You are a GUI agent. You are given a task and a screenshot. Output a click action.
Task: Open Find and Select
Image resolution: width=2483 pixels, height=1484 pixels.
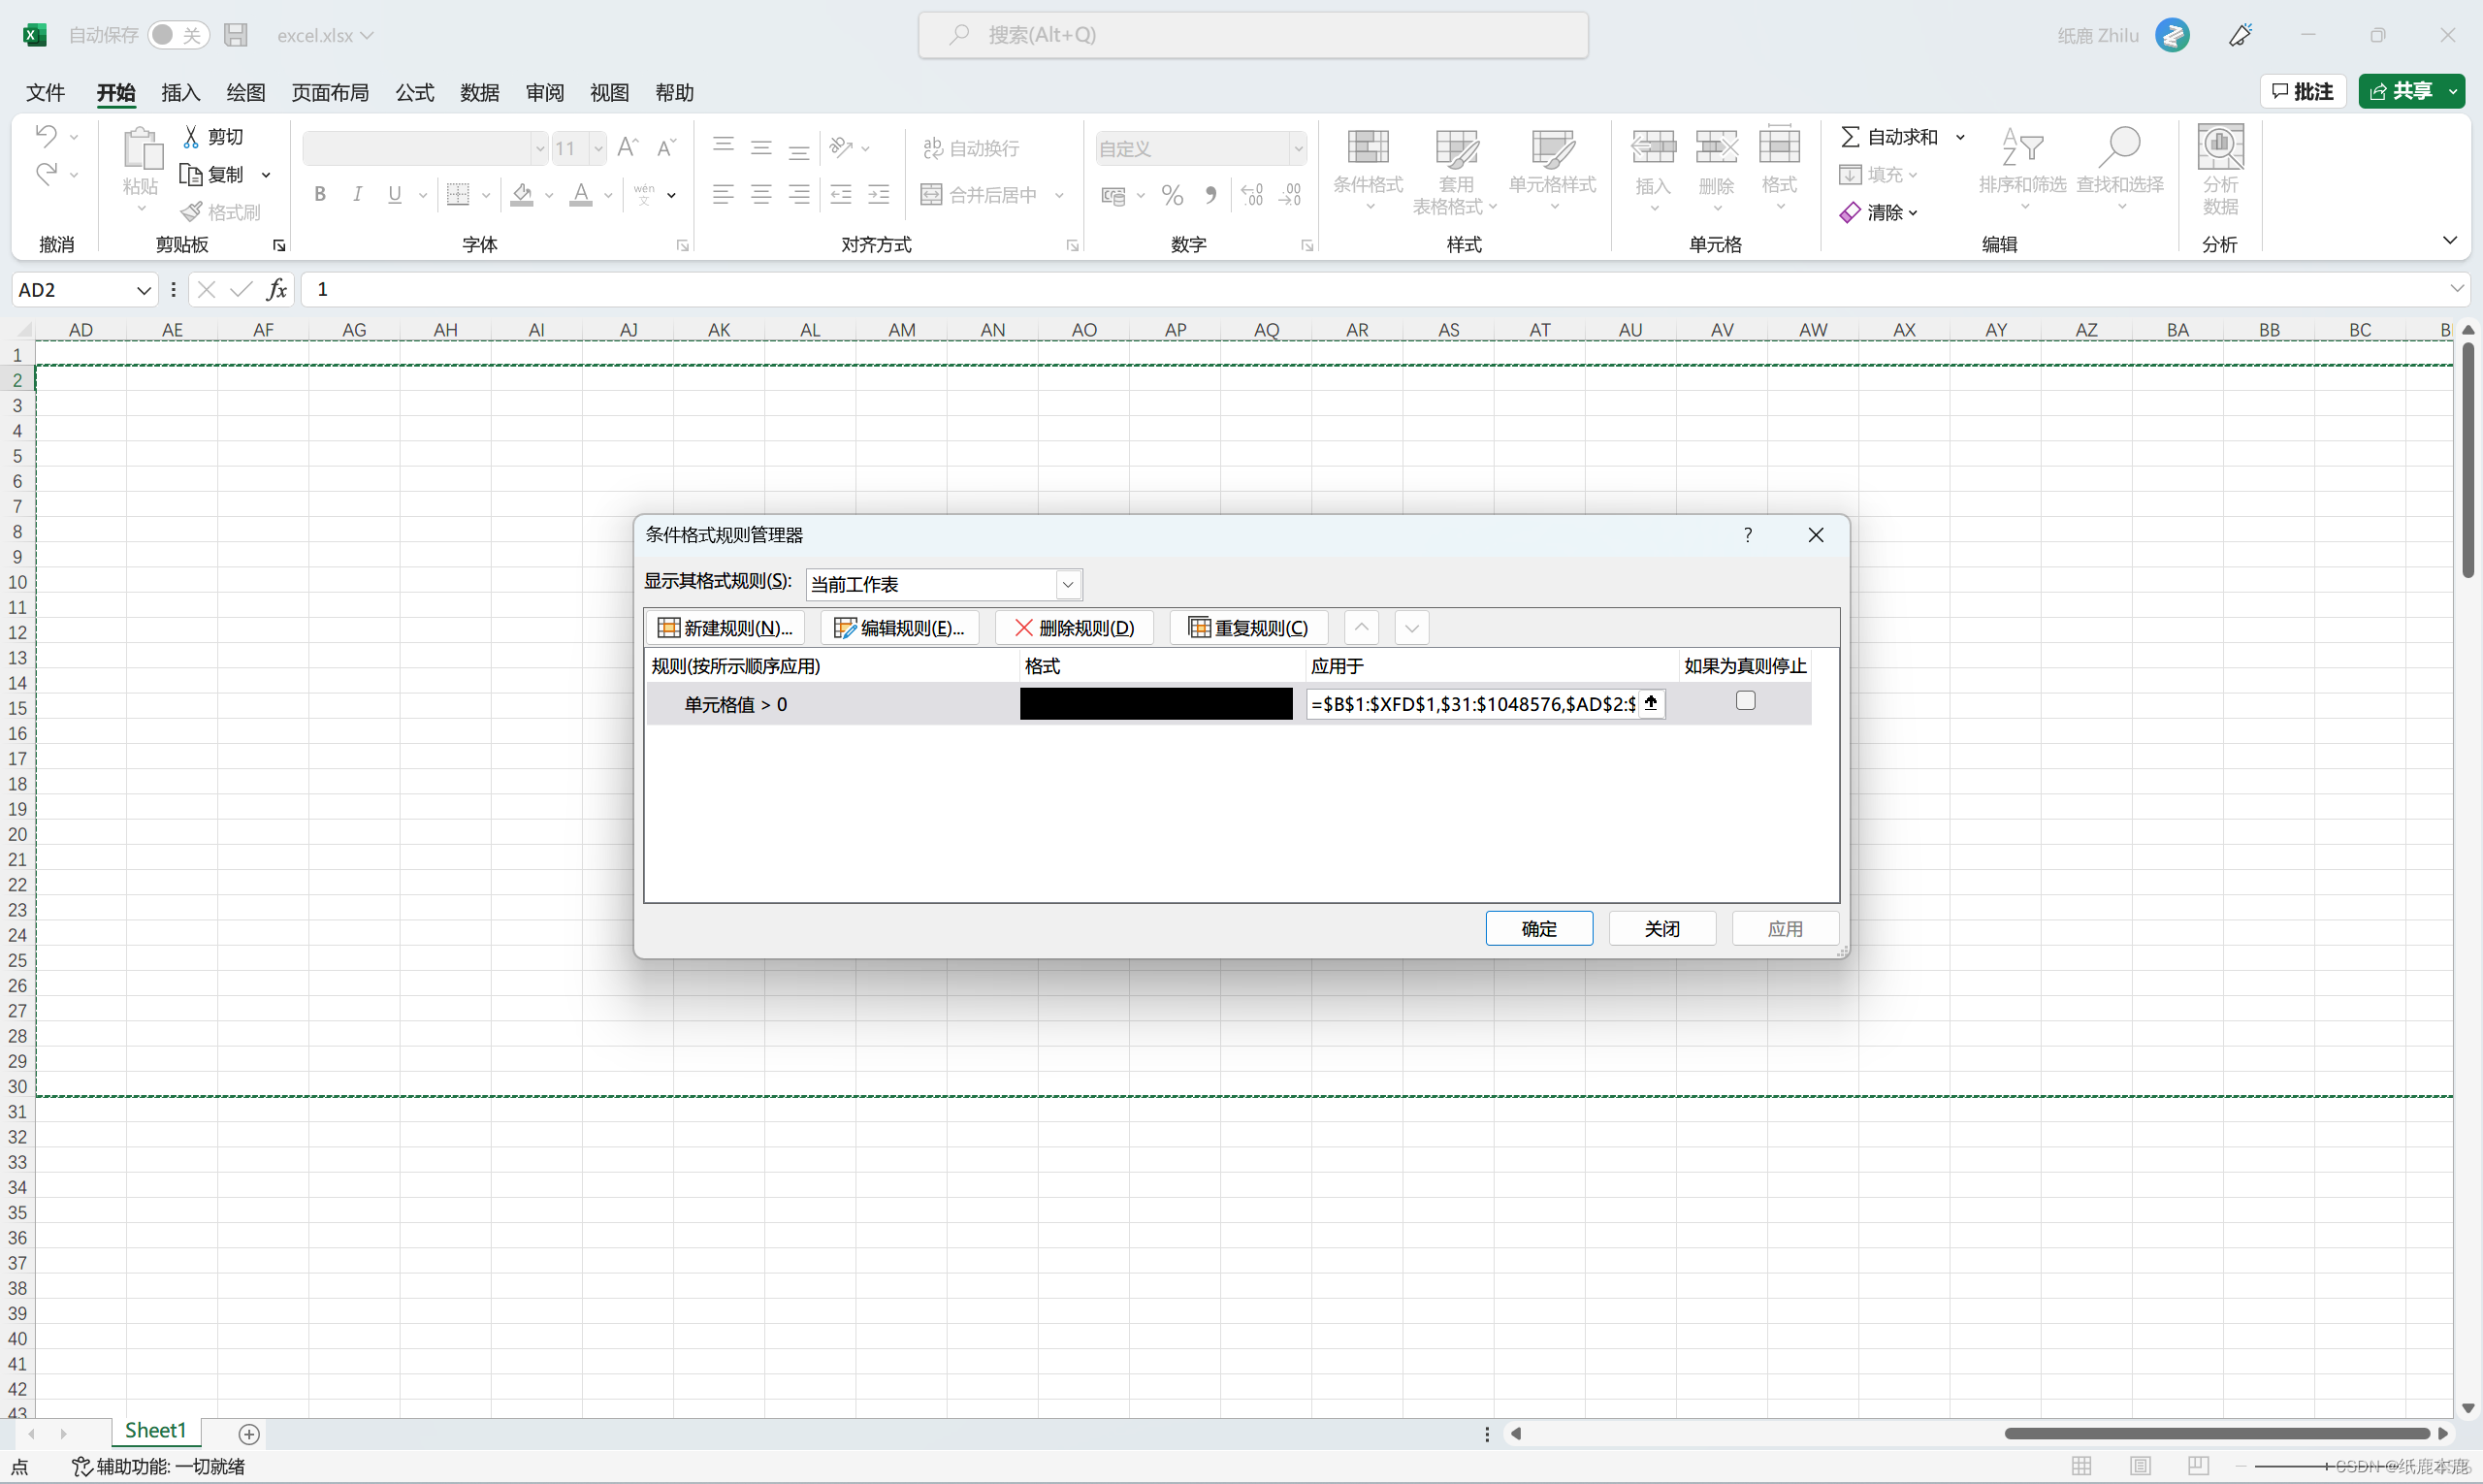(2120, 166)
